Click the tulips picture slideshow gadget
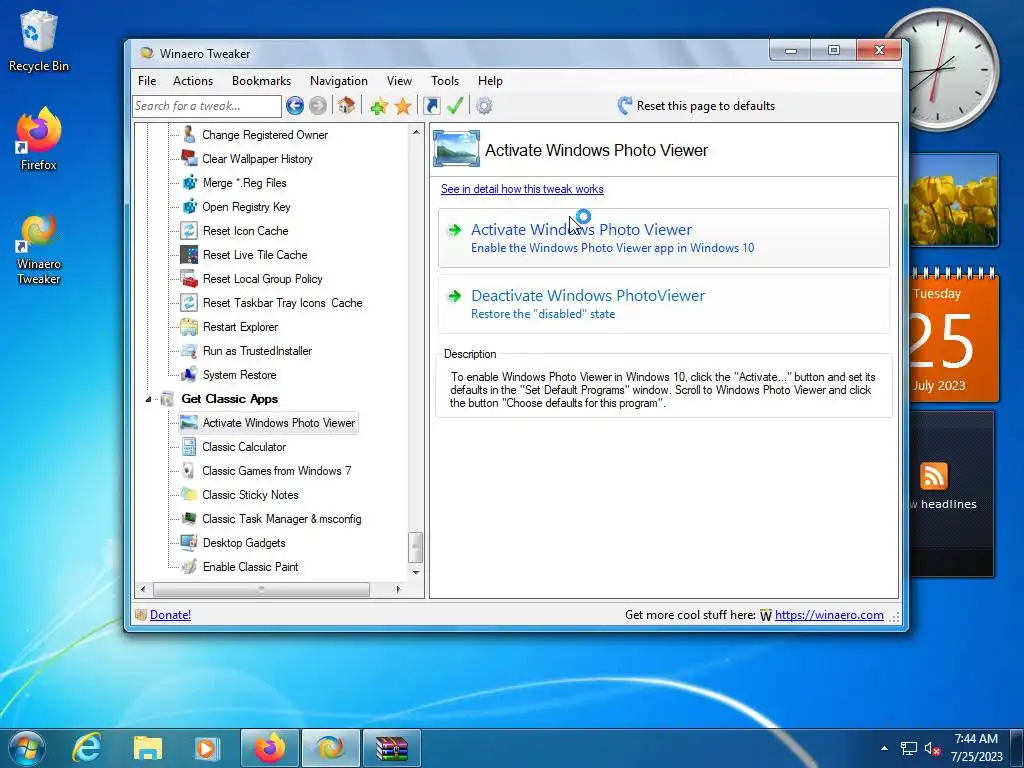 (x=954, y=200)
